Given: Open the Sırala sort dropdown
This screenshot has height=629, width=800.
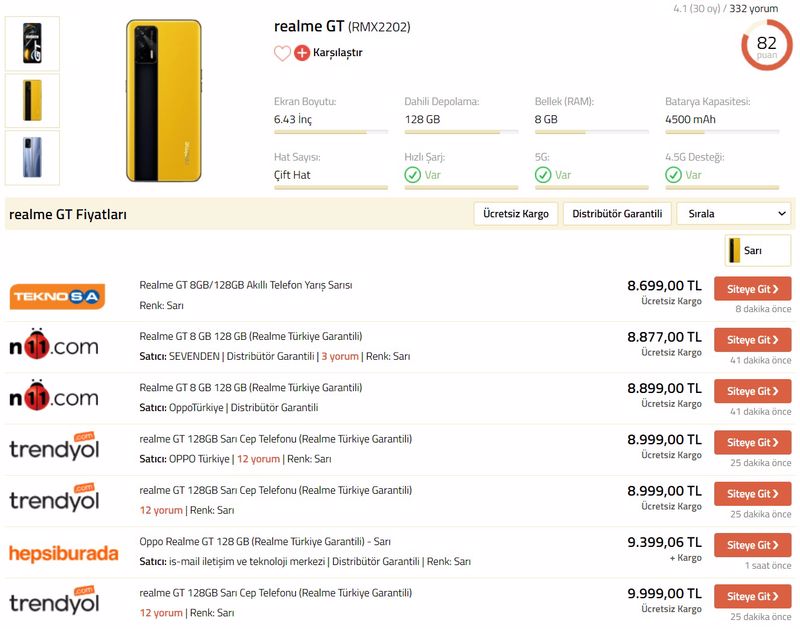Looking at the screenshot, I should [734, 214].
